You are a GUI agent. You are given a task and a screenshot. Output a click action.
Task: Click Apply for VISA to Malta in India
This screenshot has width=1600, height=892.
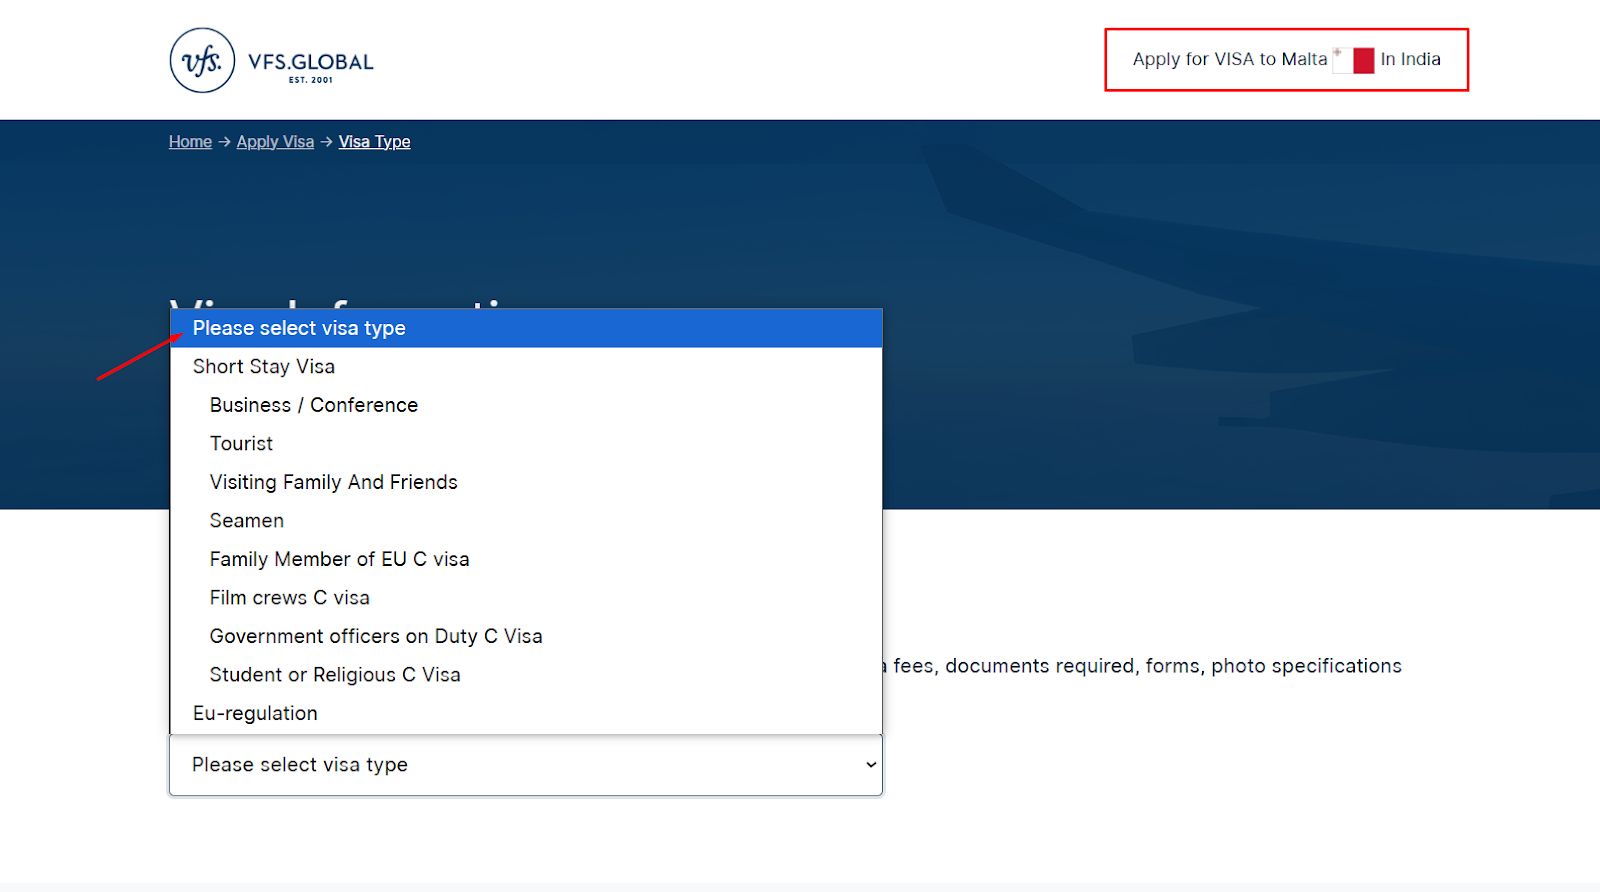tap(1286, 60)
